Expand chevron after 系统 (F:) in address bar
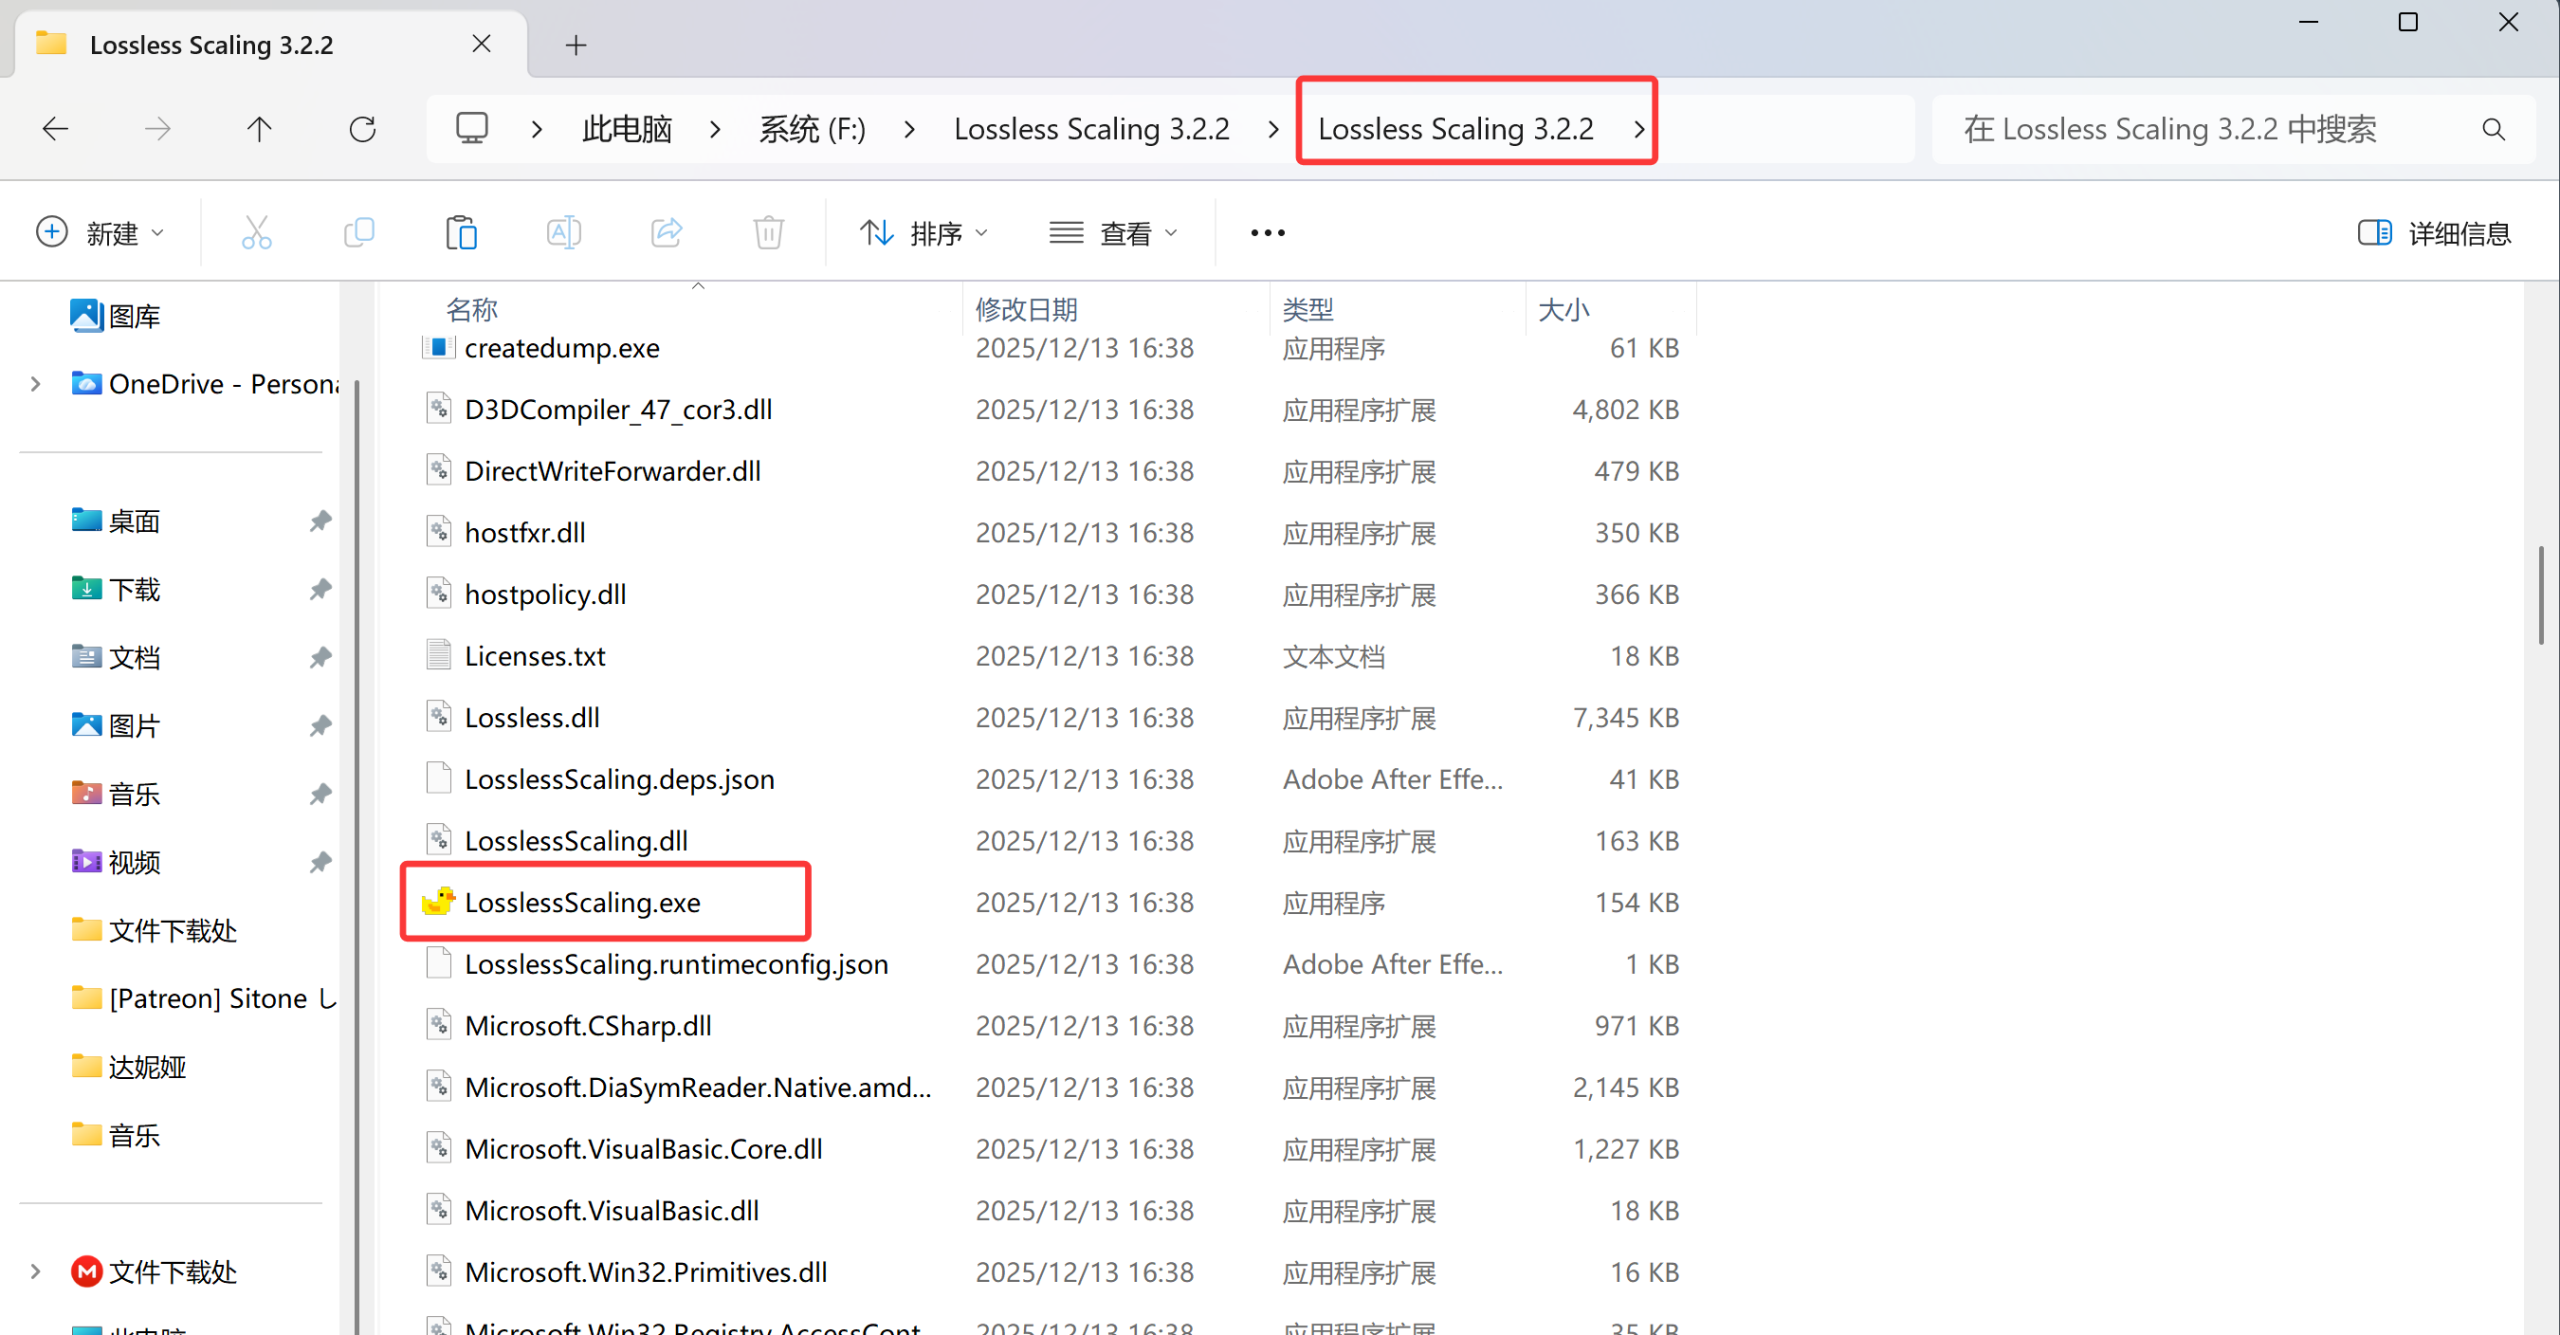This screenshot has width=2560, height=1335. tap(909, 129)
